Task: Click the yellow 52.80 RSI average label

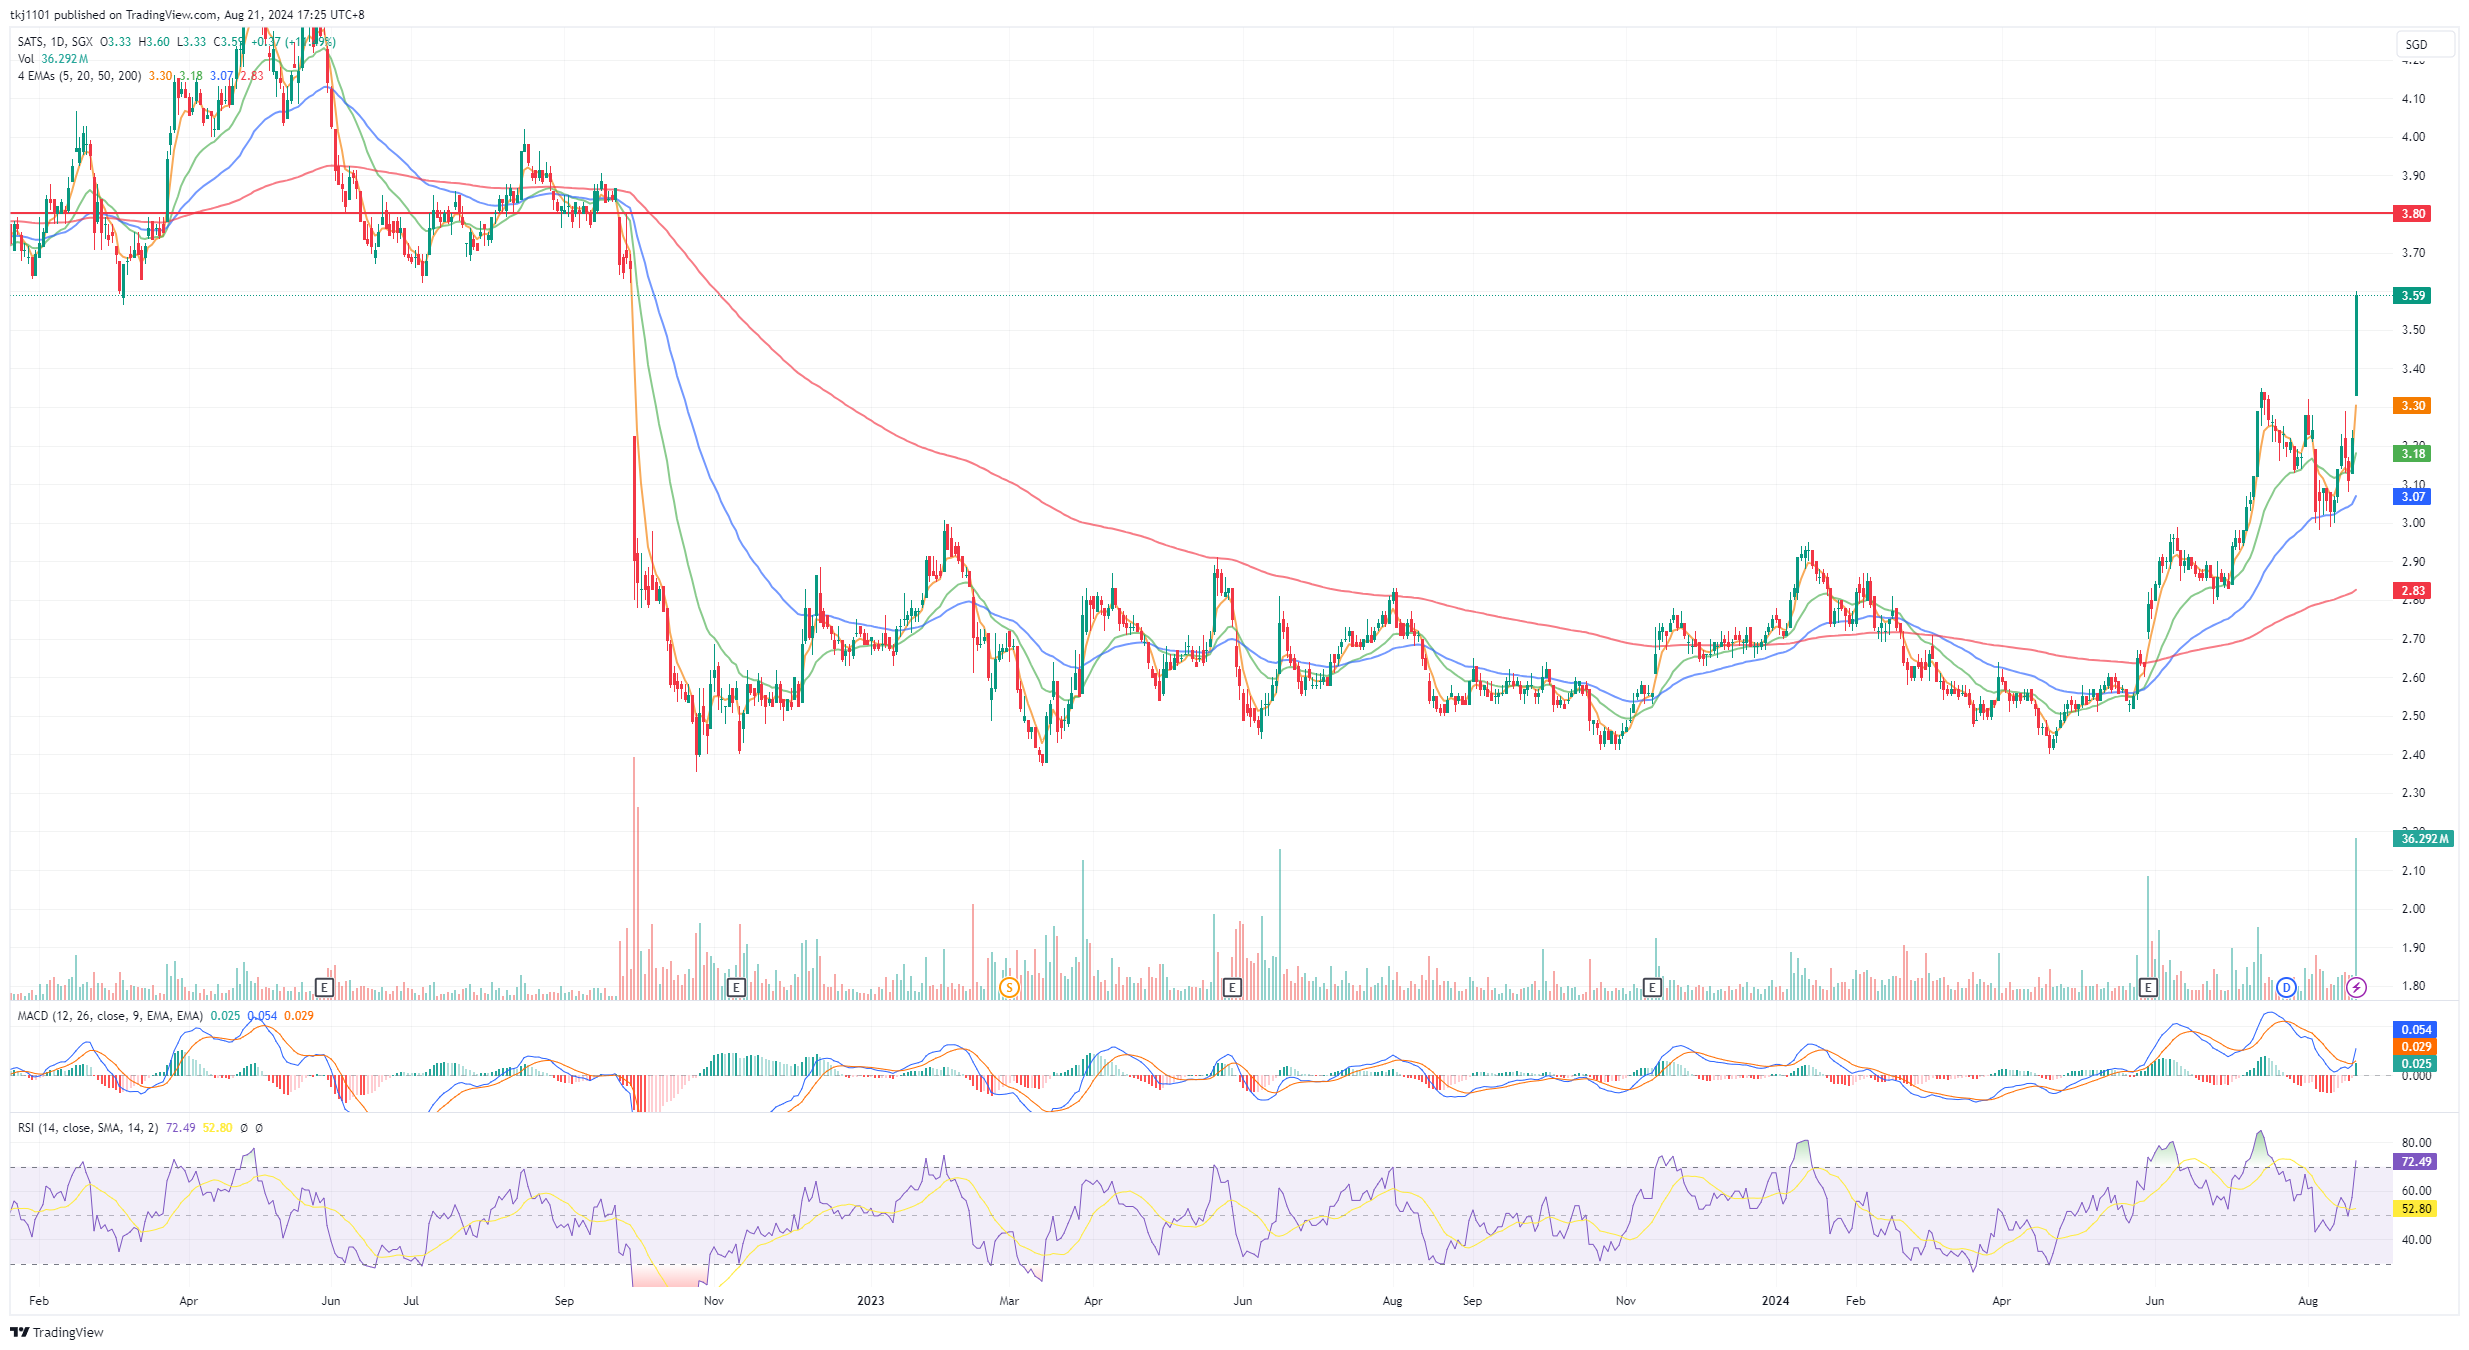Action: (x=2415, y=1208)
